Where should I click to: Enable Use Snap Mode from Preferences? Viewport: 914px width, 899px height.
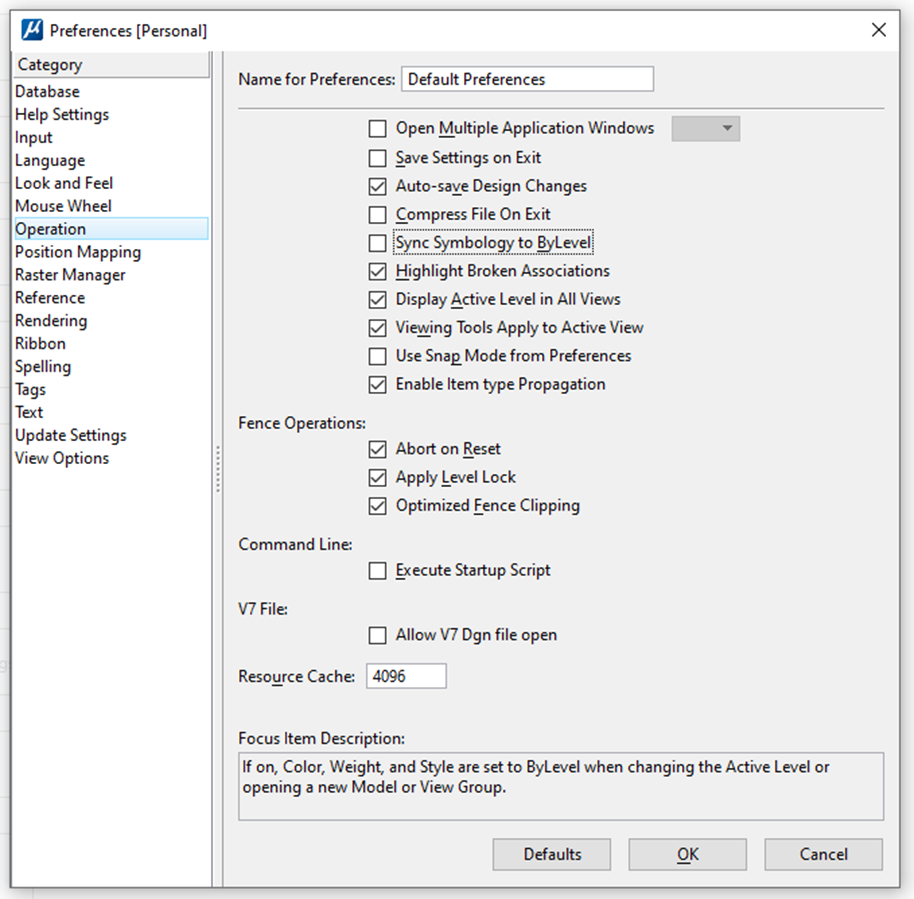[377, 356]
